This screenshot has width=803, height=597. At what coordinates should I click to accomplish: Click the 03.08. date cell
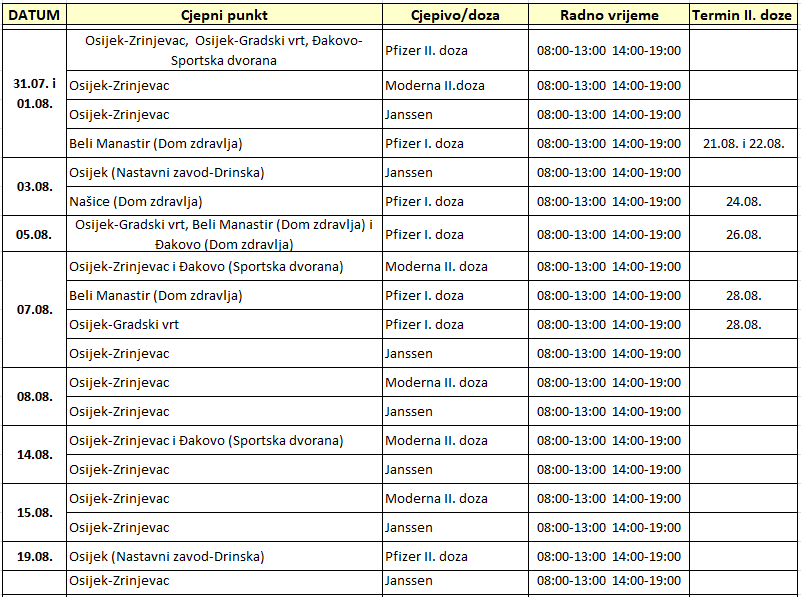(x=34, y=187)
